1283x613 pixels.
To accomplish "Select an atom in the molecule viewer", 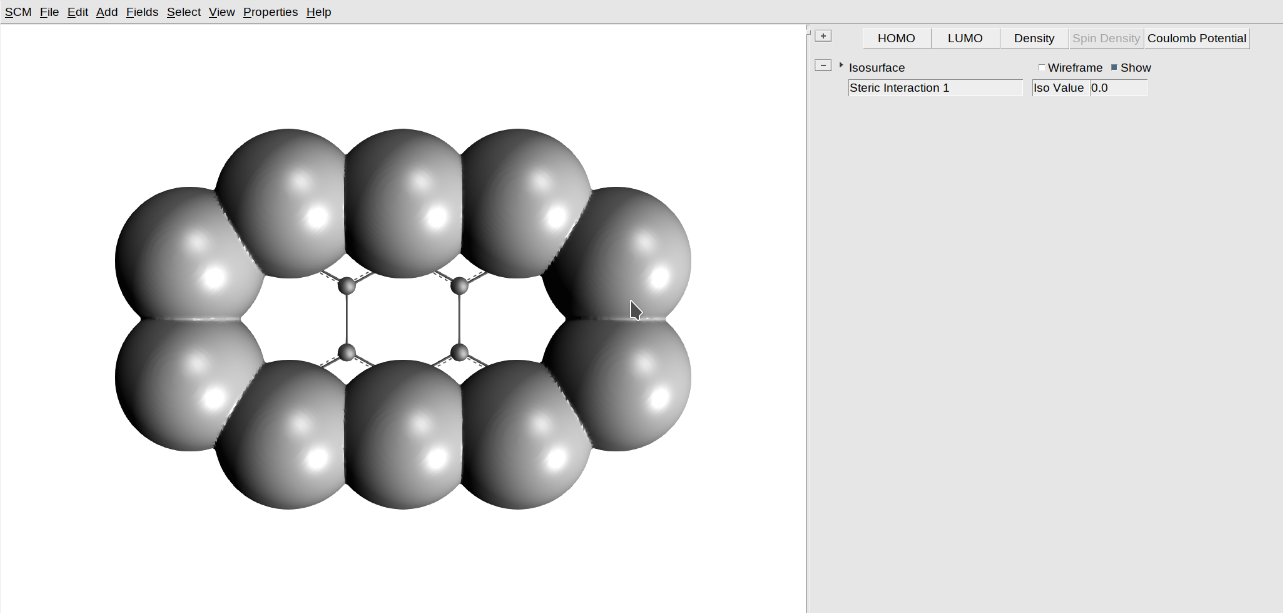I will pyautogui.click(x=348, y=287).
